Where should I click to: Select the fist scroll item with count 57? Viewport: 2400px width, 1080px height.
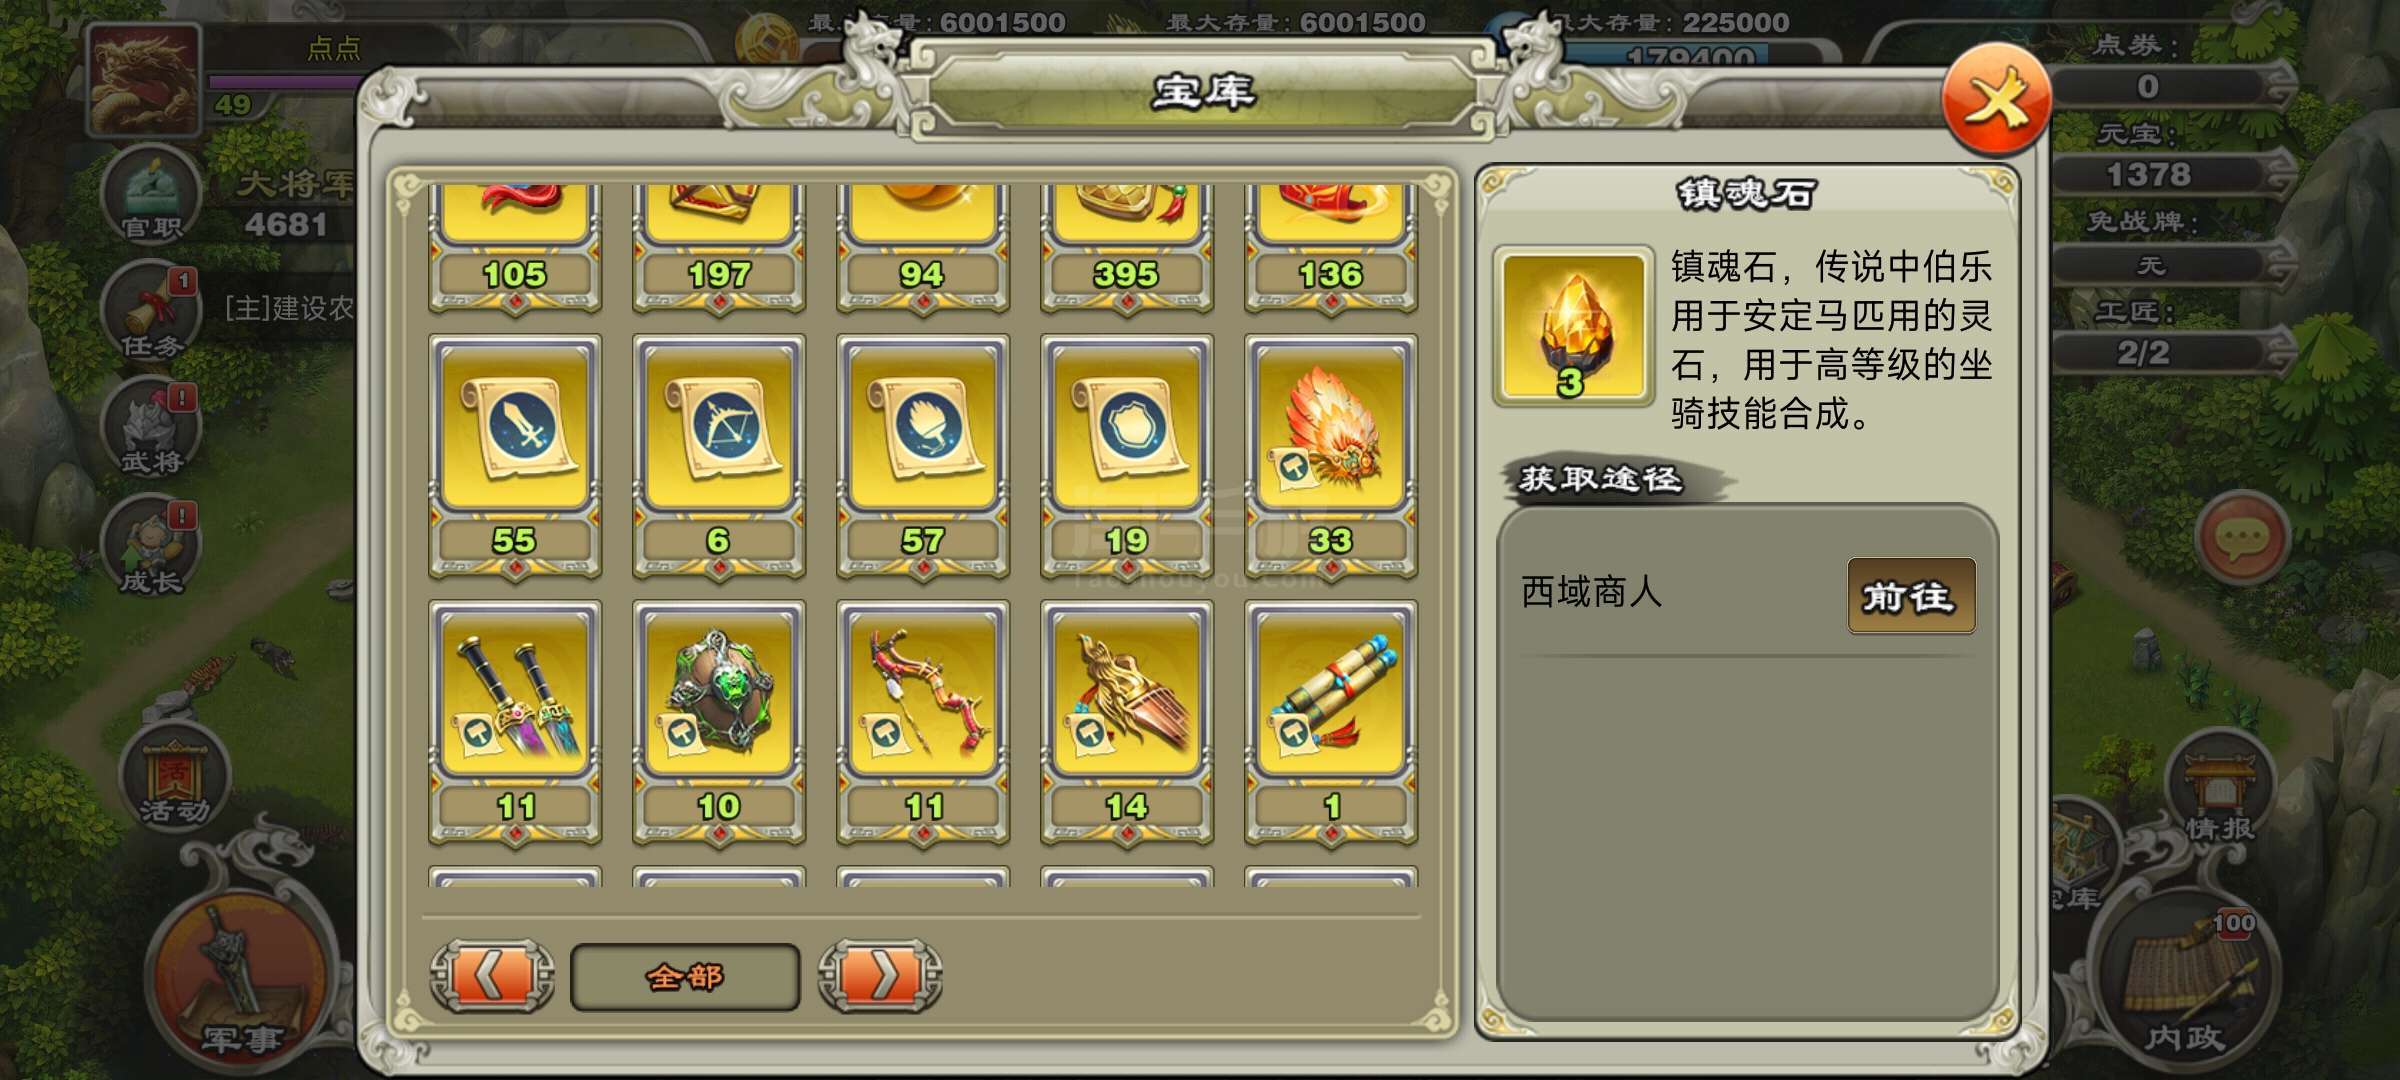[923, 456]
